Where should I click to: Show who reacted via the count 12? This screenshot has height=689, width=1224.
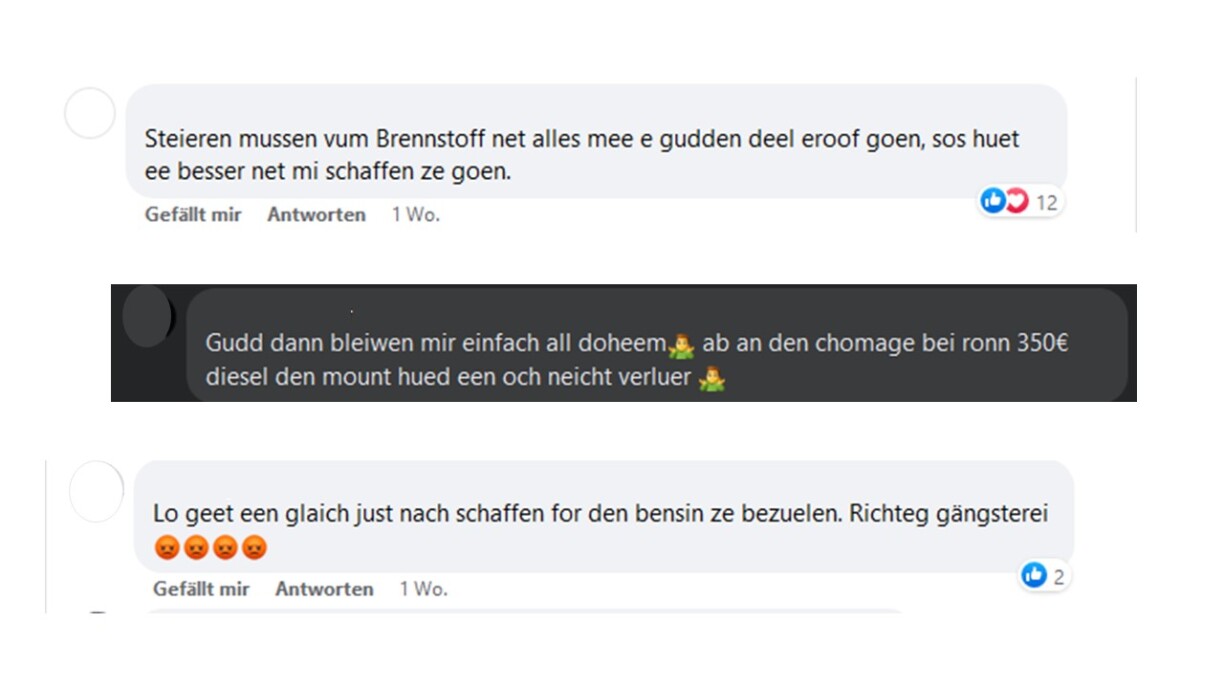pos(1046,203)
